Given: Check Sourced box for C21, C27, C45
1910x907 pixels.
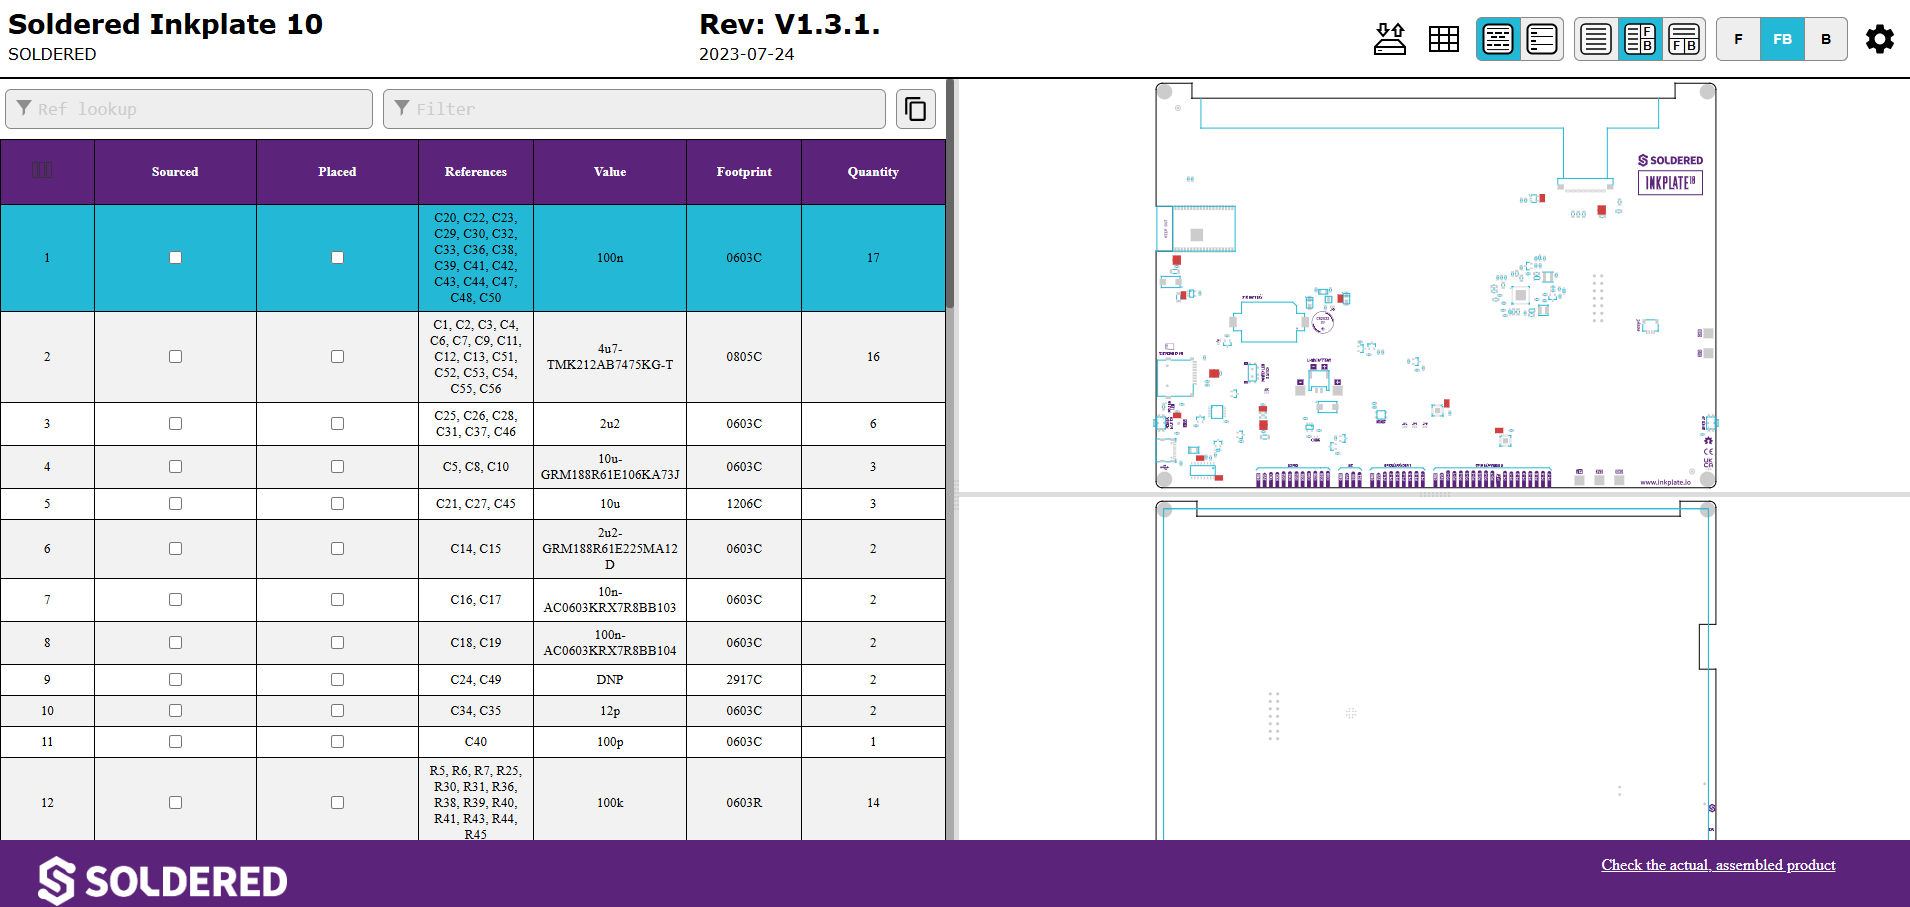Looking at the screenshot, I should point(175,504).
